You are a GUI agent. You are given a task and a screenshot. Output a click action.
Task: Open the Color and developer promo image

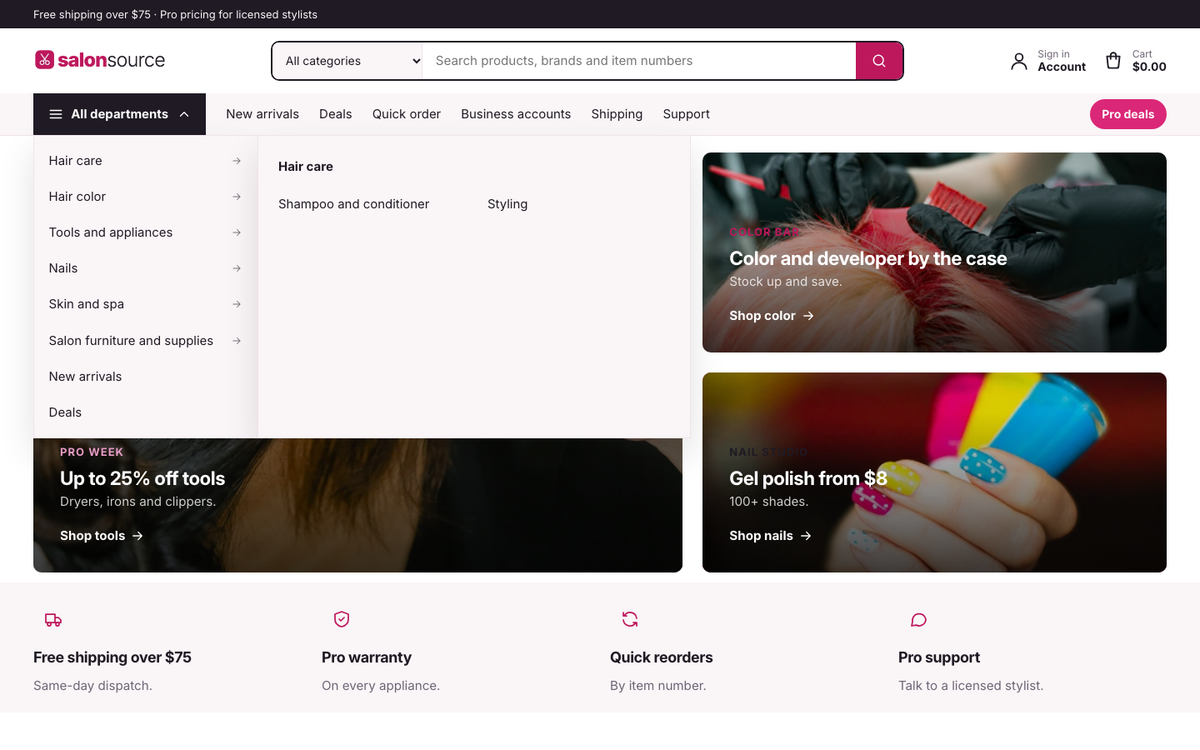934,252
